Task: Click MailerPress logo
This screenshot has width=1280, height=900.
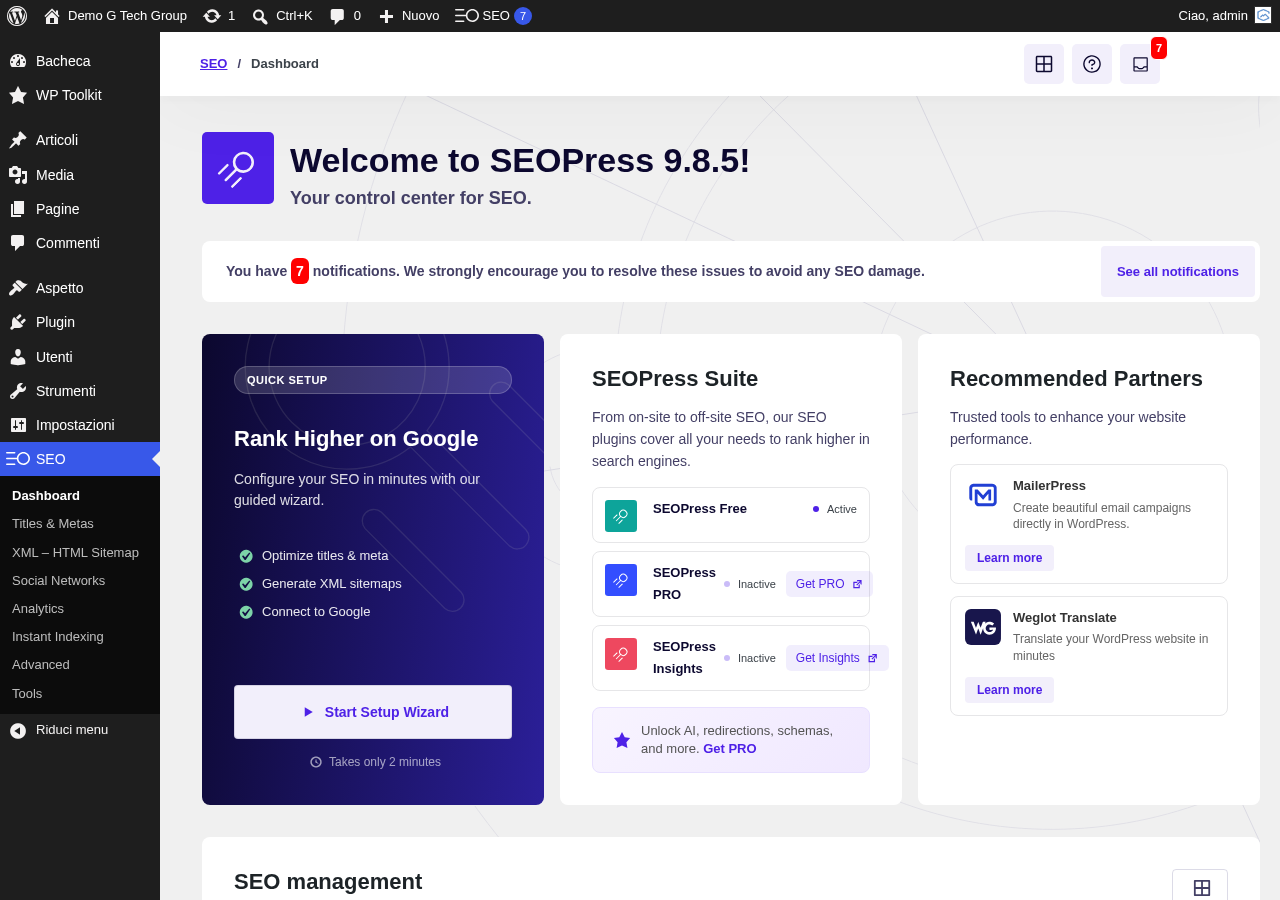Action: [x=983, y=495]
